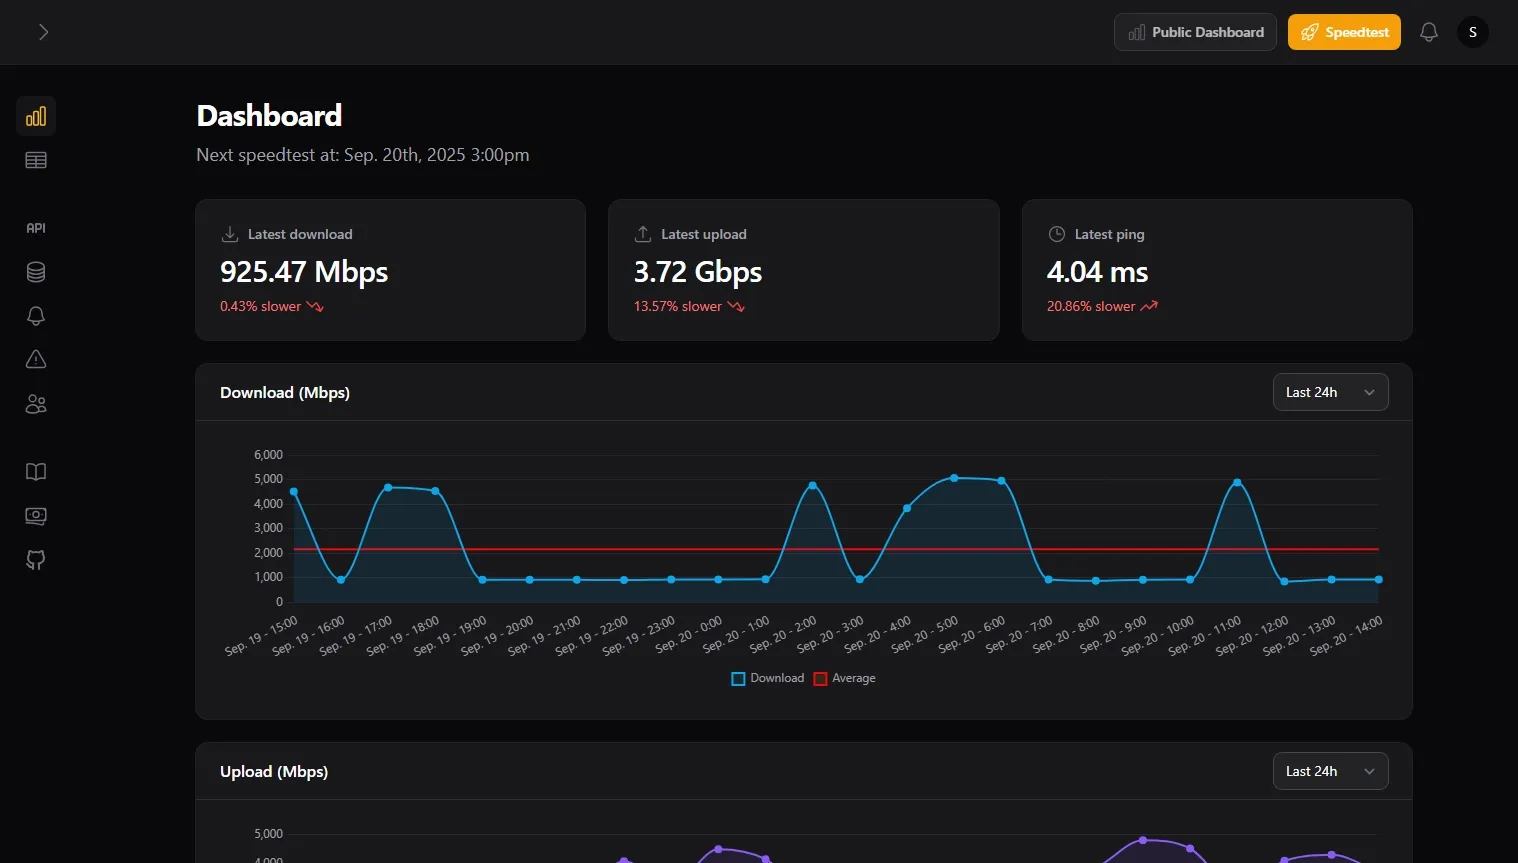Expand the sidebar with the chevron arrow
Screen dimensions: 1518x863
[x=43, y=32]
